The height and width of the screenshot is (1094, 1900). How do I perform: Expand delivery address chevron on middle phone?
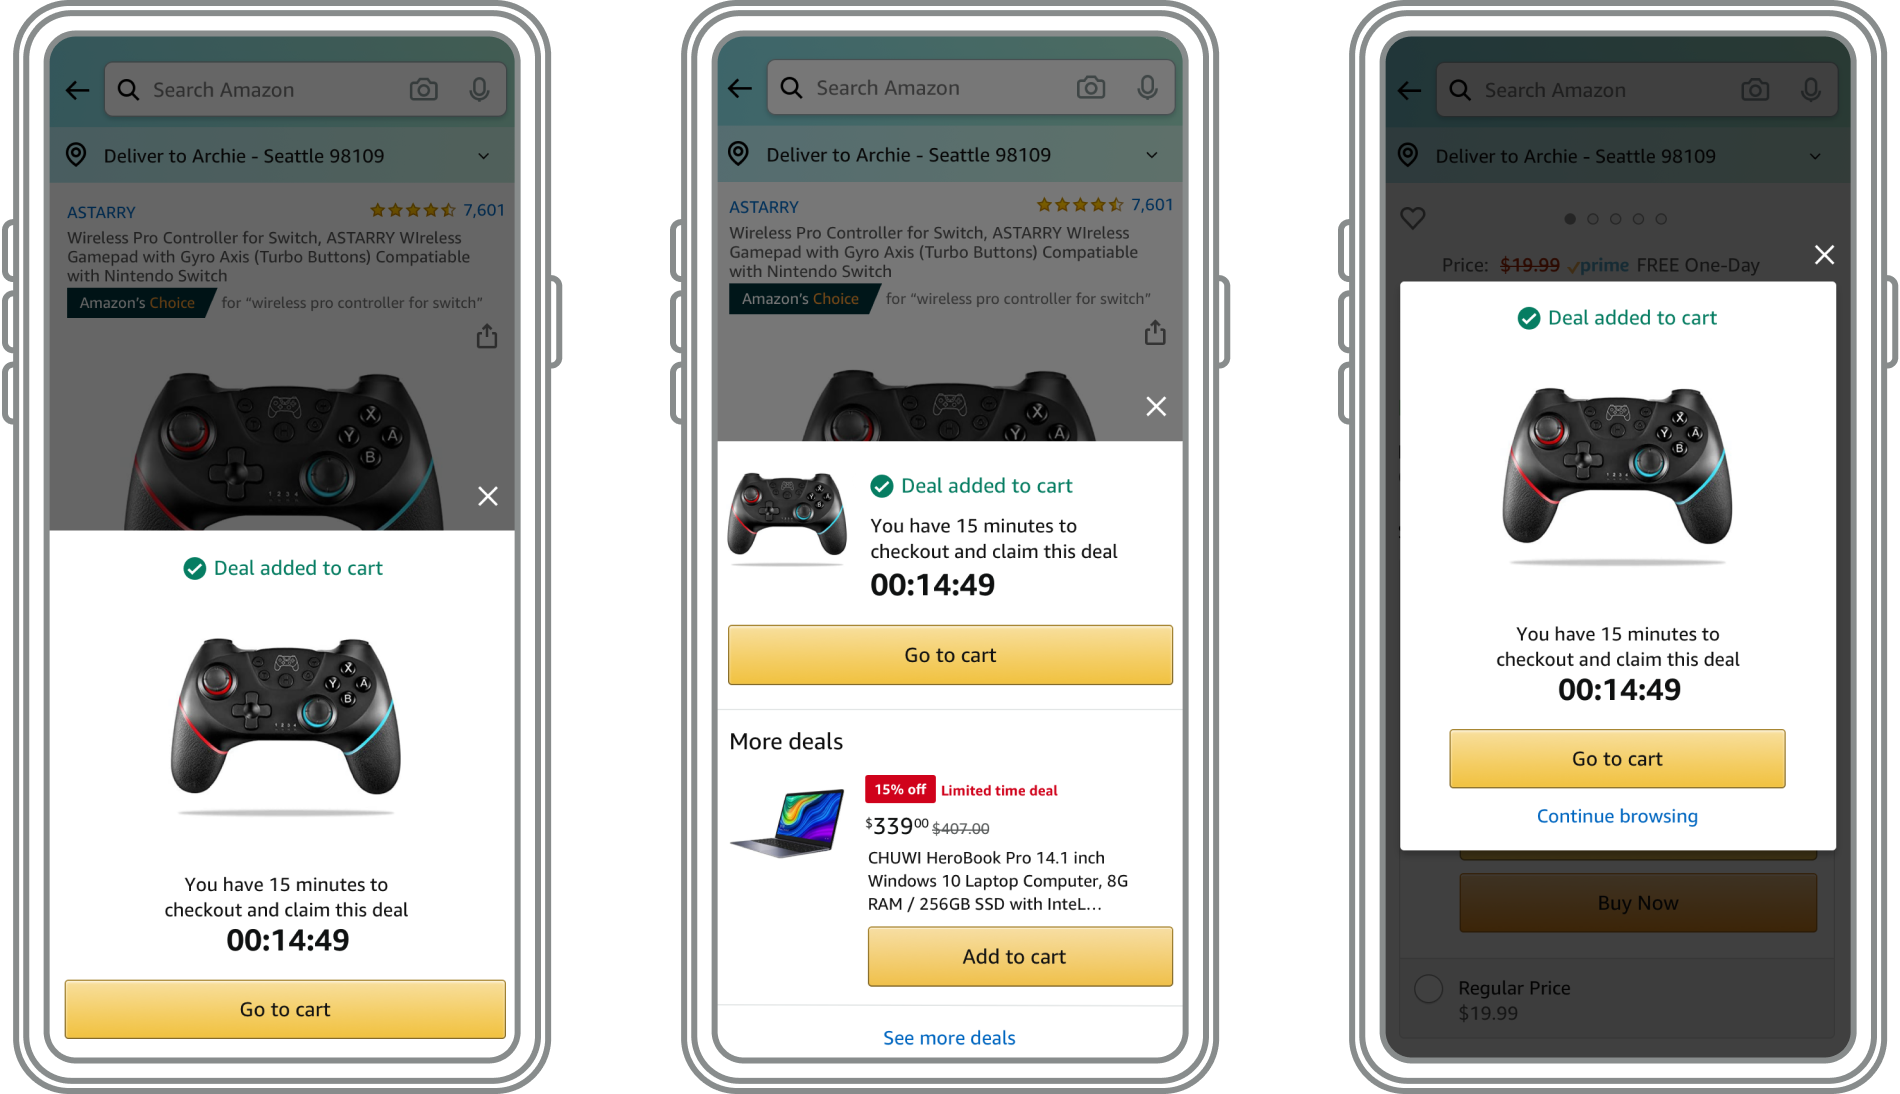1152,155
